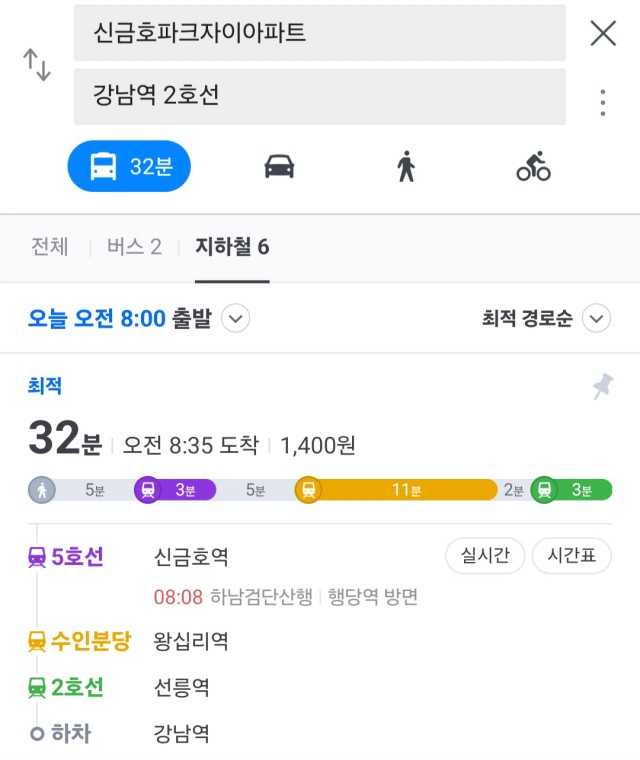Expand the departure time 오전 8:00 dropdown
This screenshot has height=760, width=640.
tap(236, 318)
